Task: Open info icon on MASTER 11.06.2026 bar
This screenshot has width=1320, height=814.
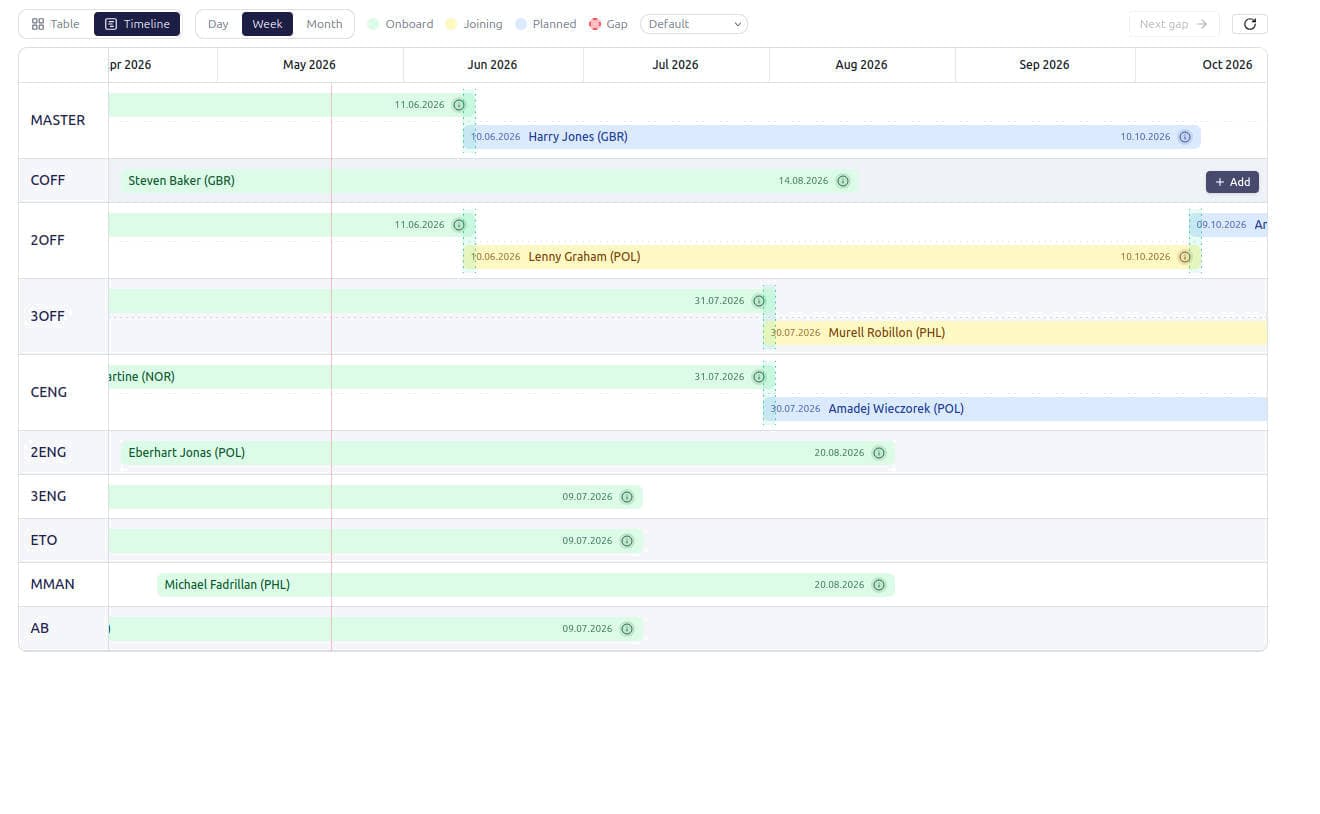Action: click(459, 105)
